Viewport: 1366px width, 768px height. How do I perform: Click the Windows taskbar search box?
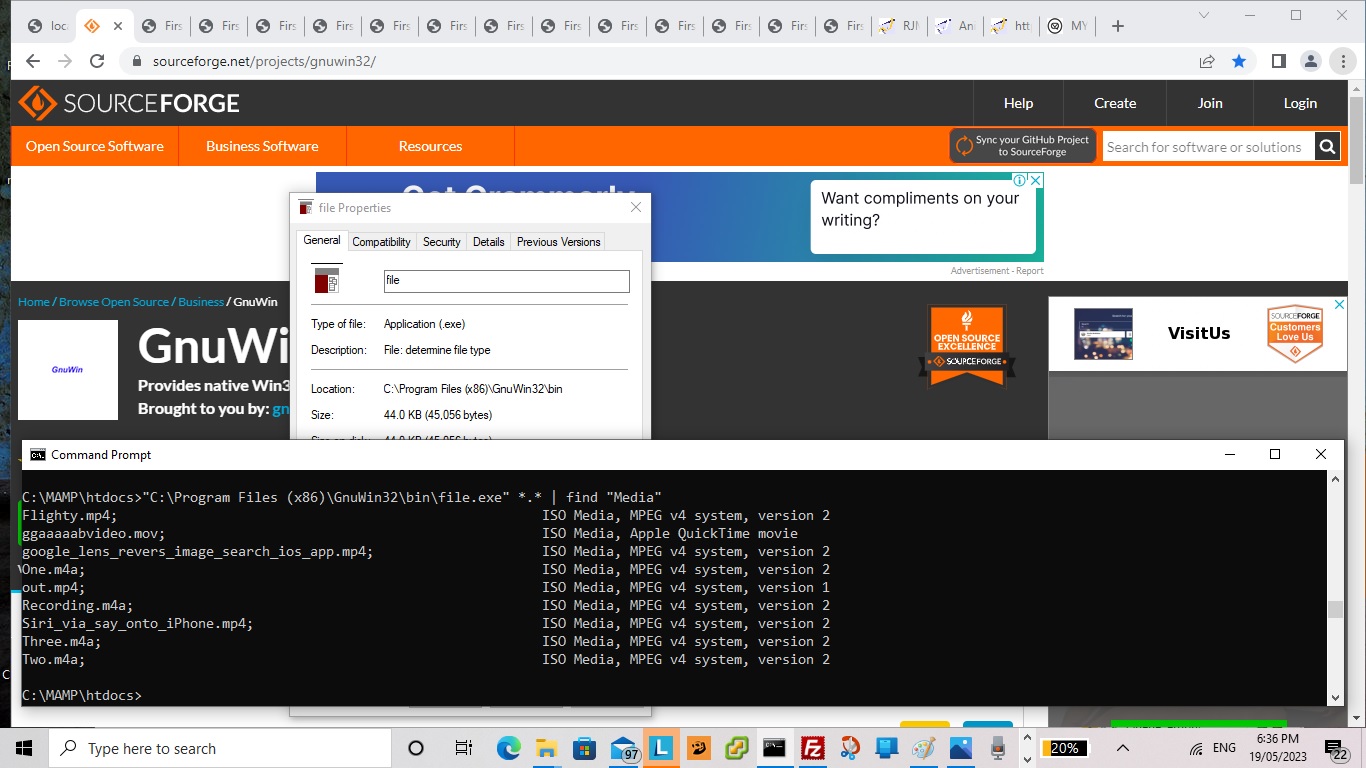point(221,748)
